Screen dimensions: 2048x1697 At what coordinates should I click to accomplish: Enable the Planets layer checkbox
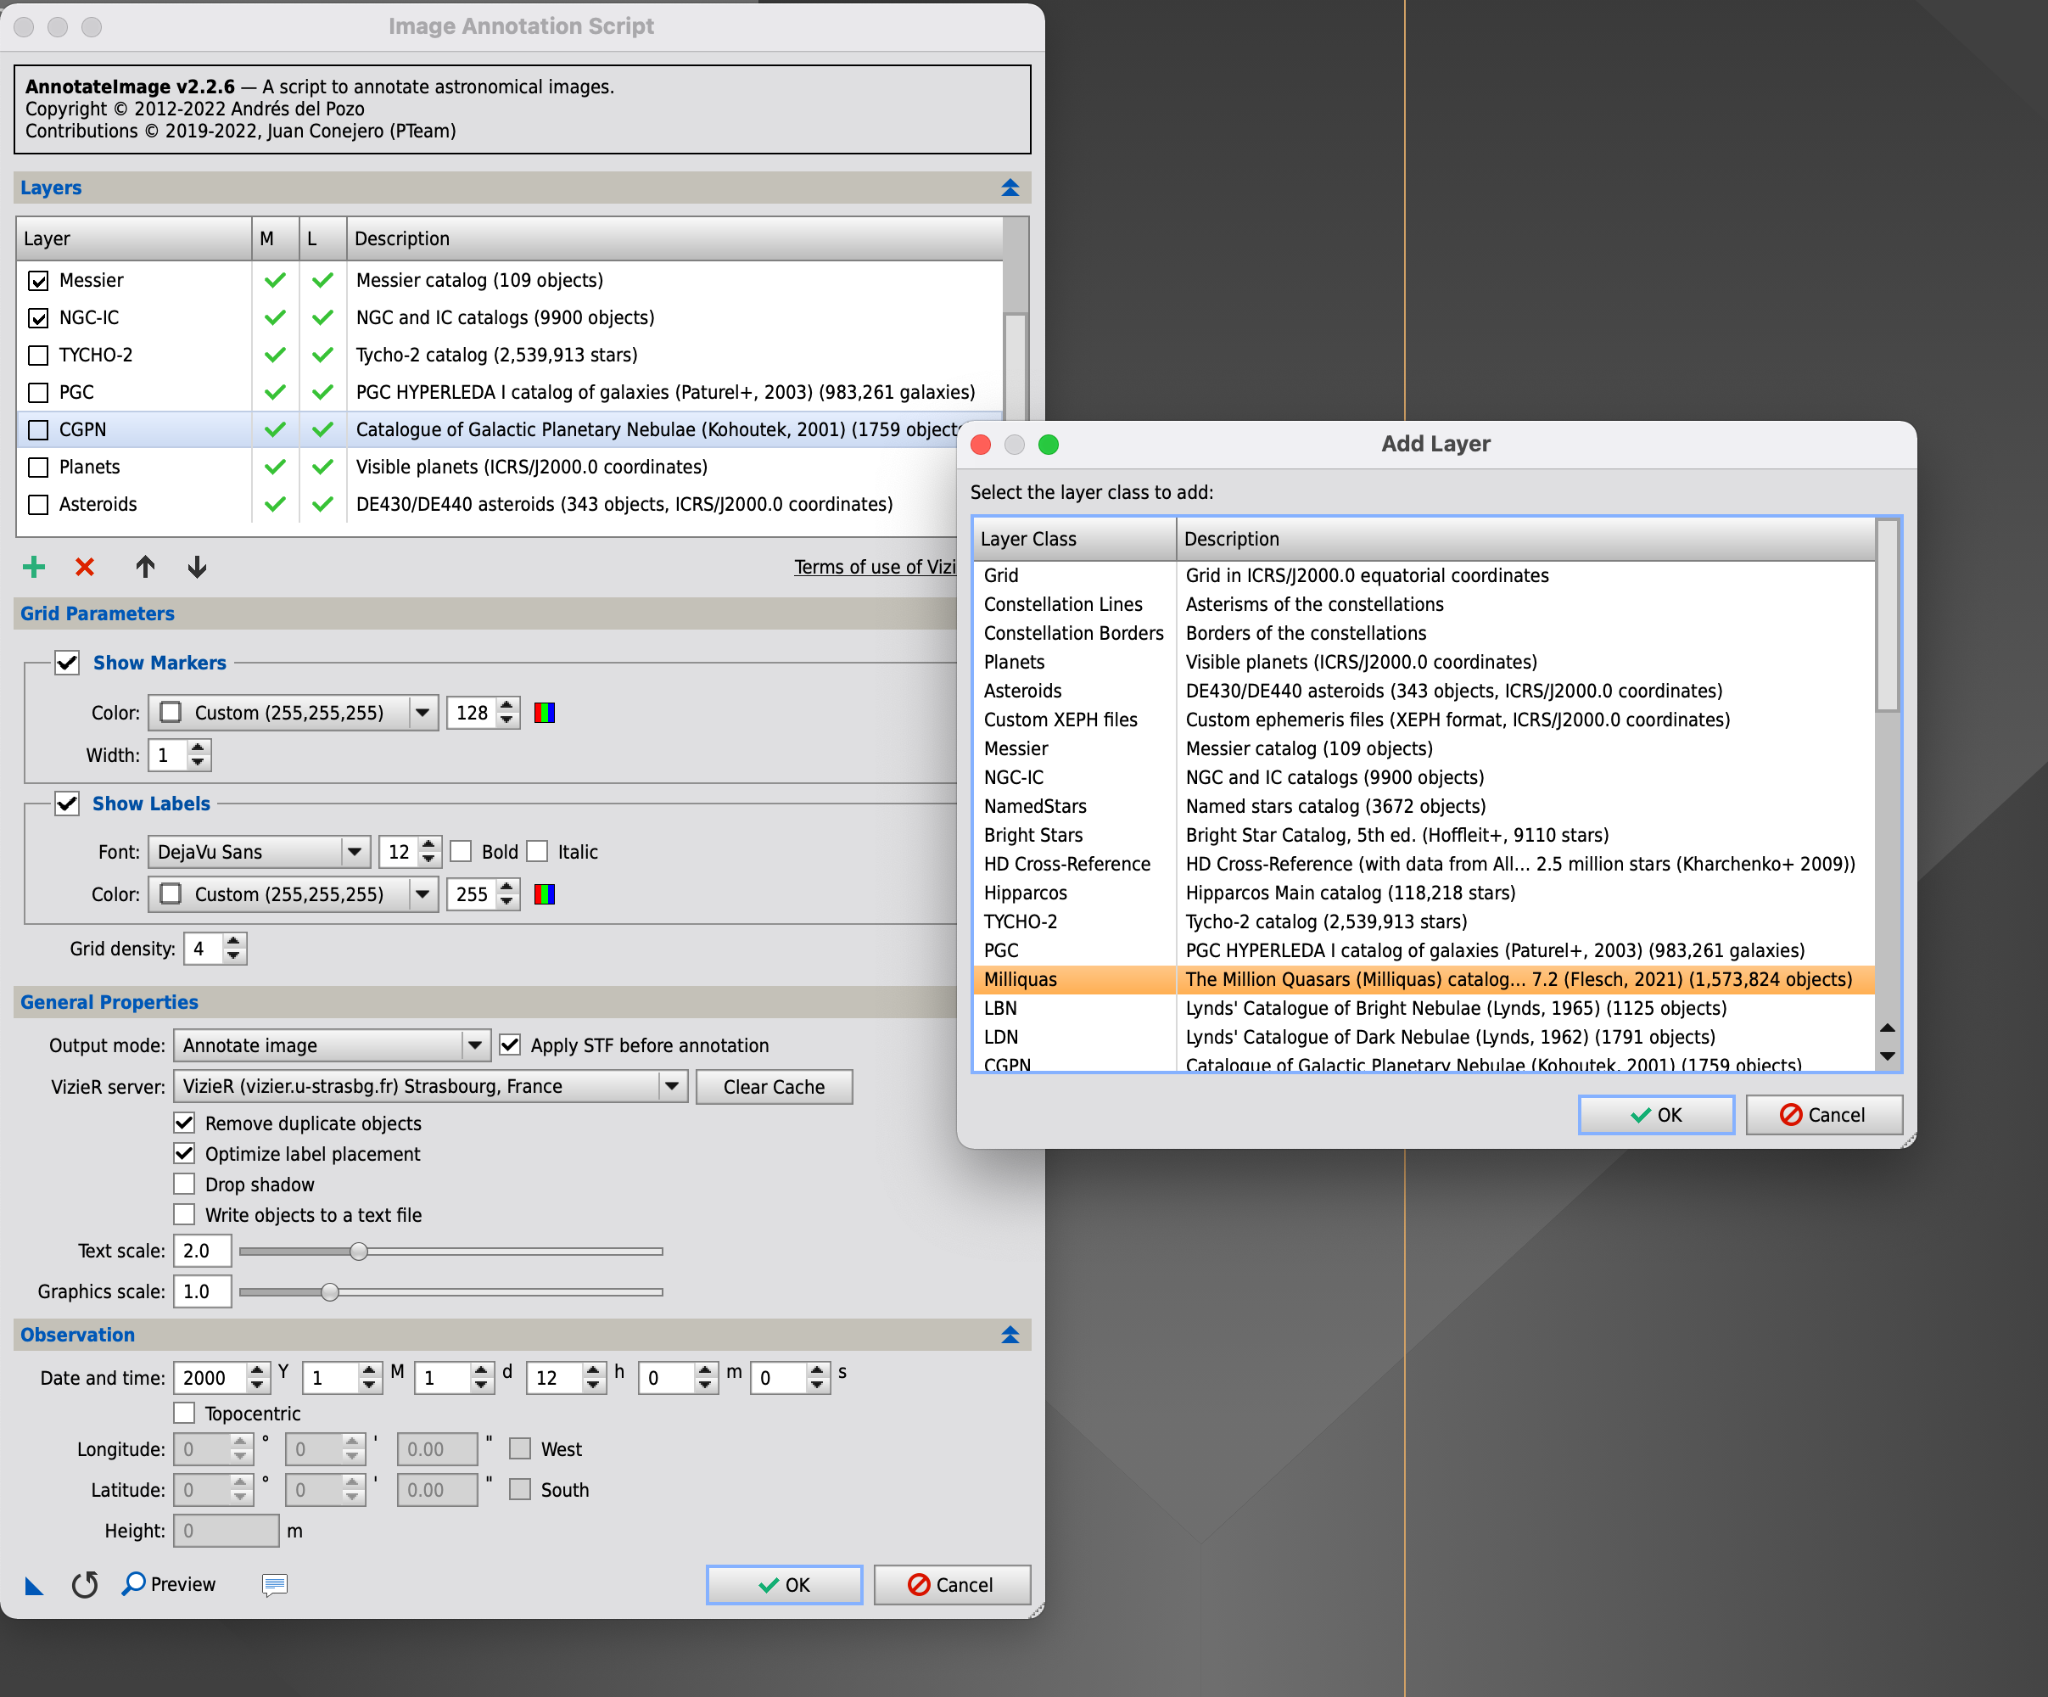coord(38,467)
